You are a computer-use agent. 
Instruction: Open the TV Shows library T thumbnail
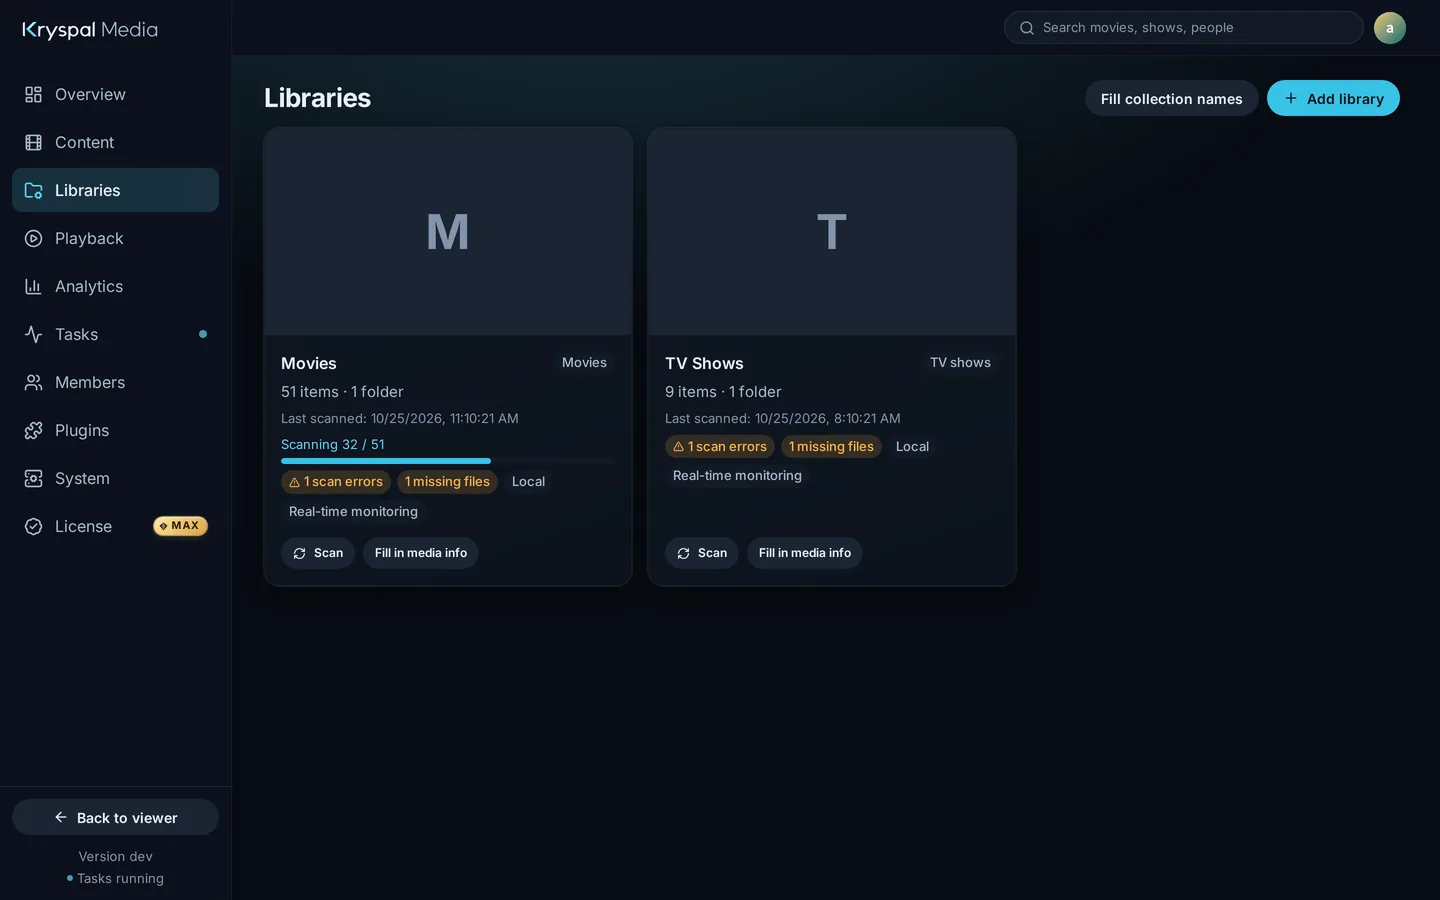pos(832,231)
